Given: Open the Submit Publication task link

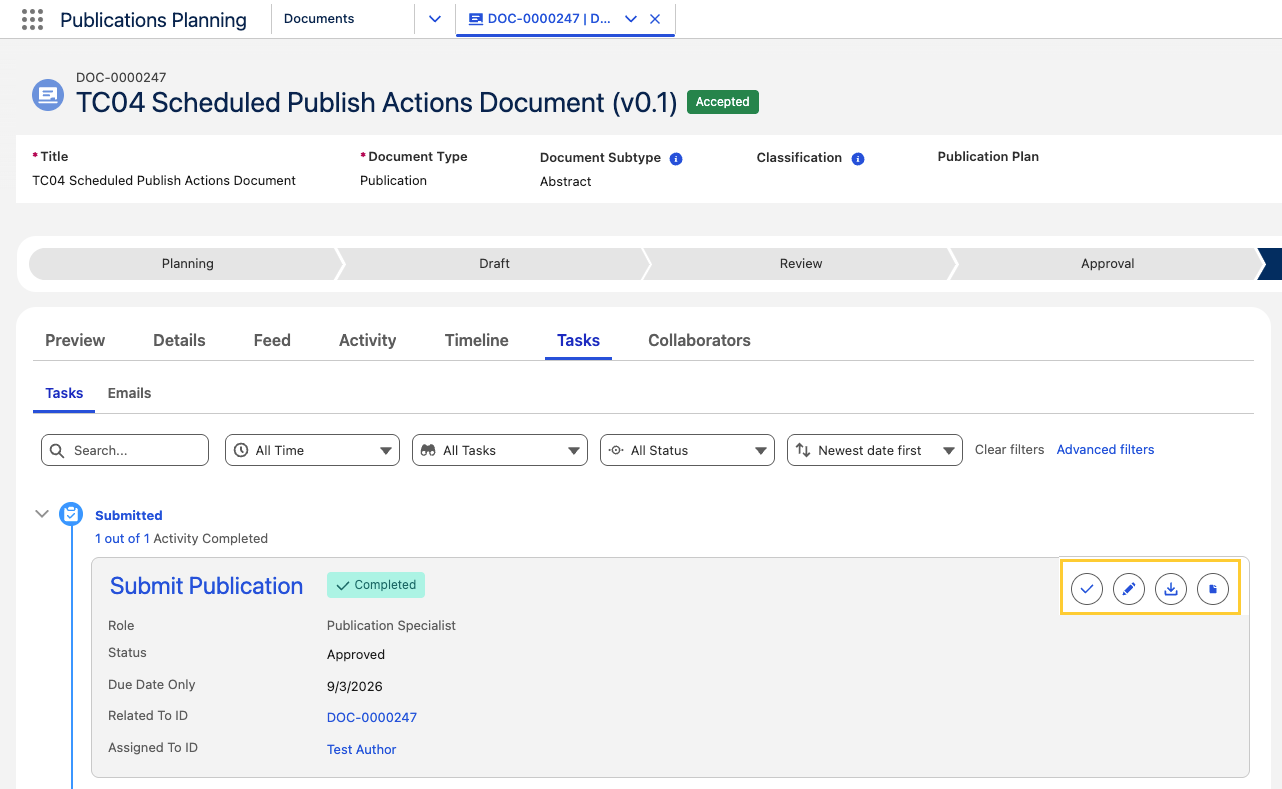Looking at the screenshot, I should click(x=206, y=586).
